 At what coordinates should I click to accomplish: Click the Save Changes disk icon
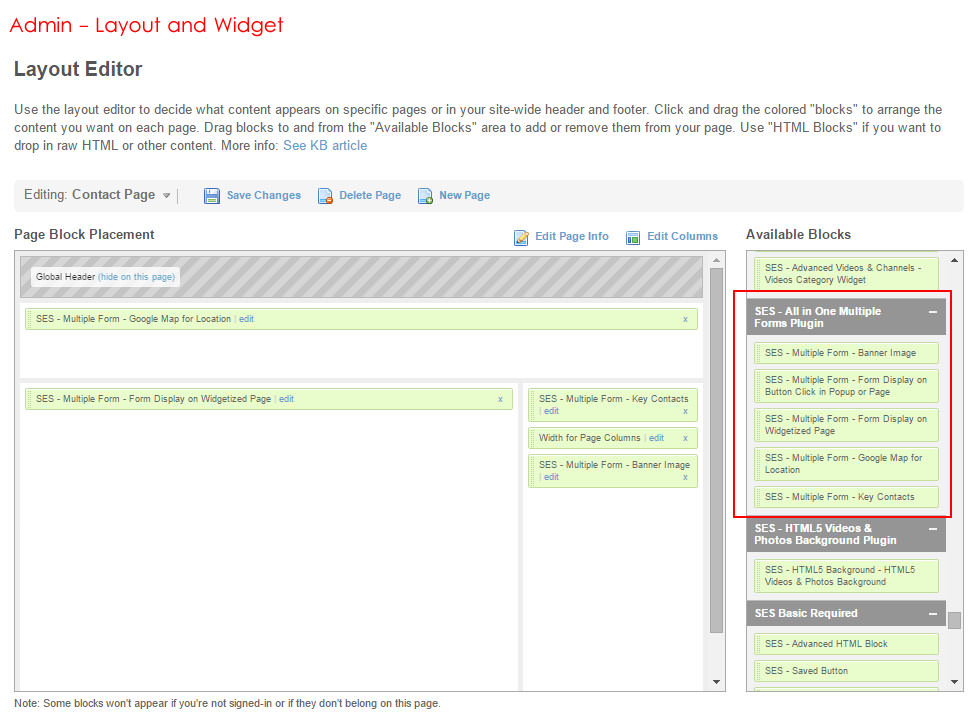[x=212, y=196]
